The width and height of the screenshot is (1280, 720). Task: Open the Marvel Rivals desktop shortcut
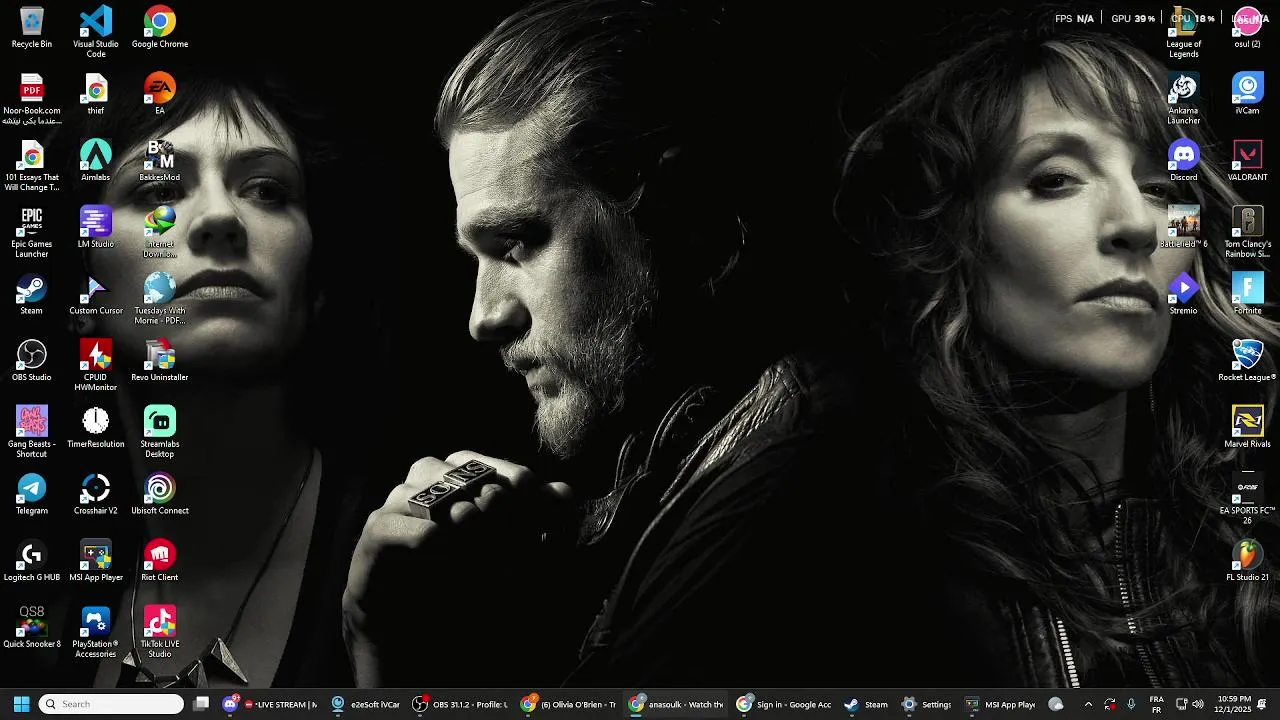click(1248, 427)
